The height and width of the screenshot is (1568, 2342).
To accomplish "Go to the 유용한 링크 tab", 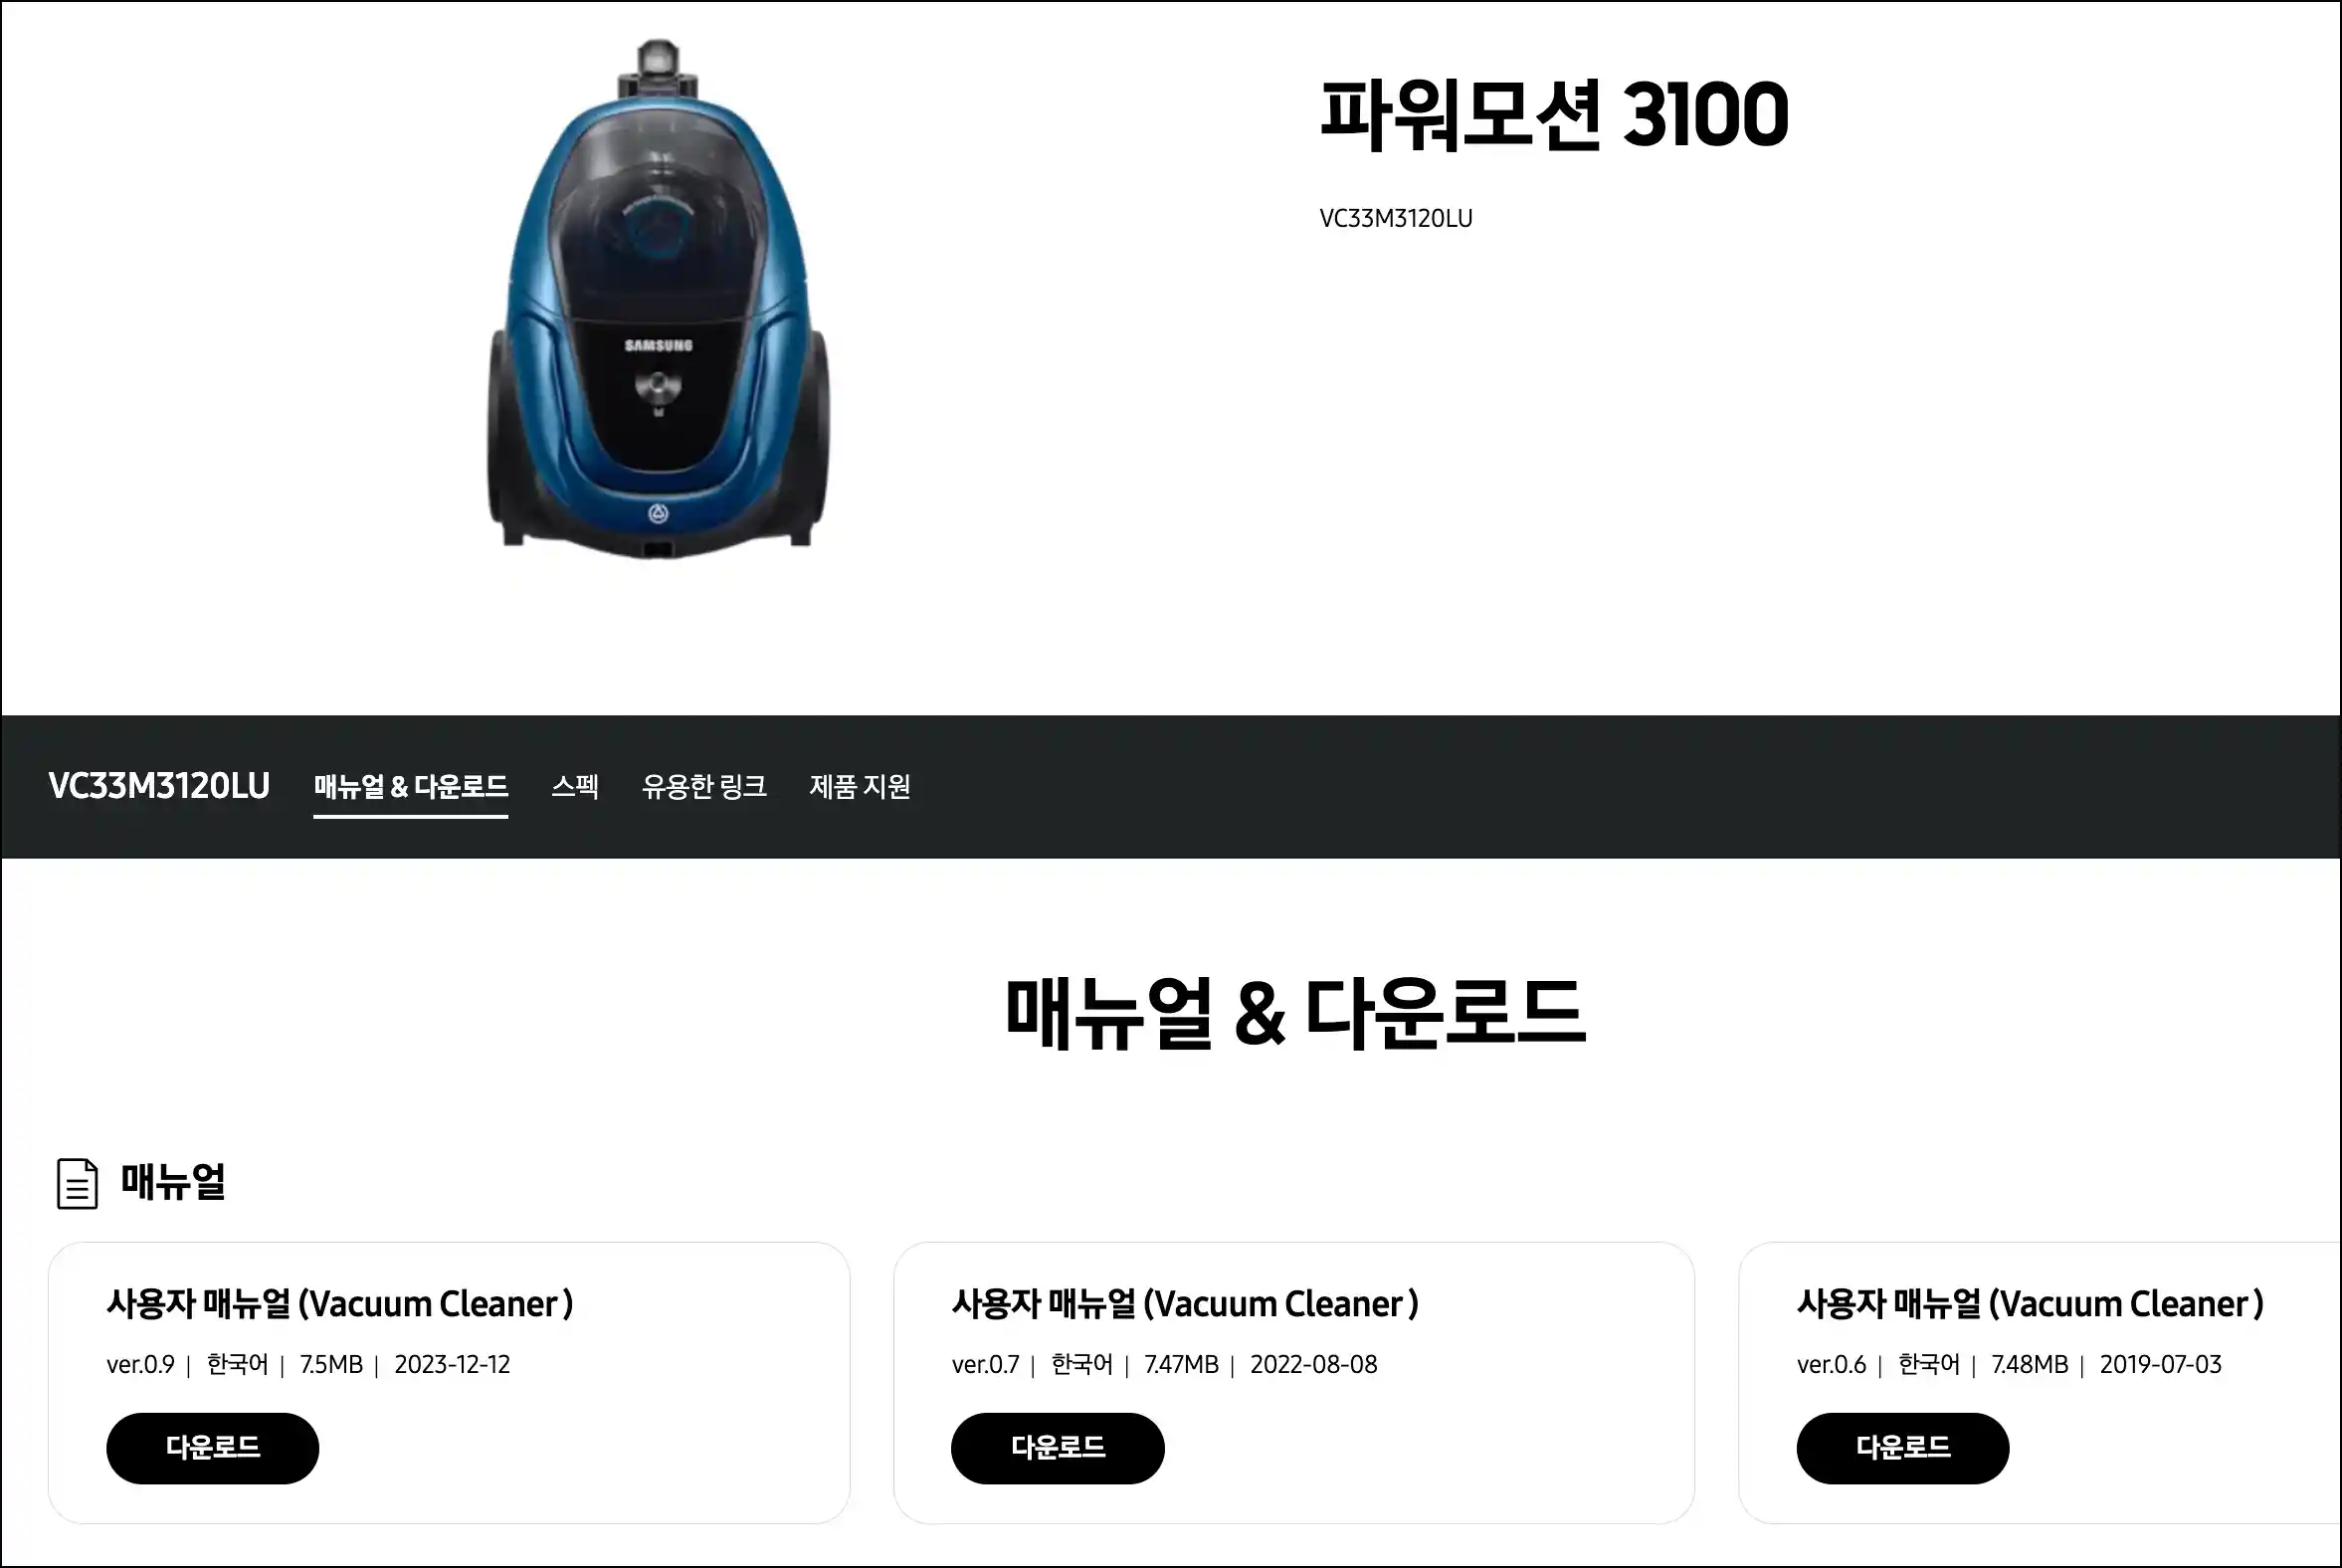I will pos(704,787).
